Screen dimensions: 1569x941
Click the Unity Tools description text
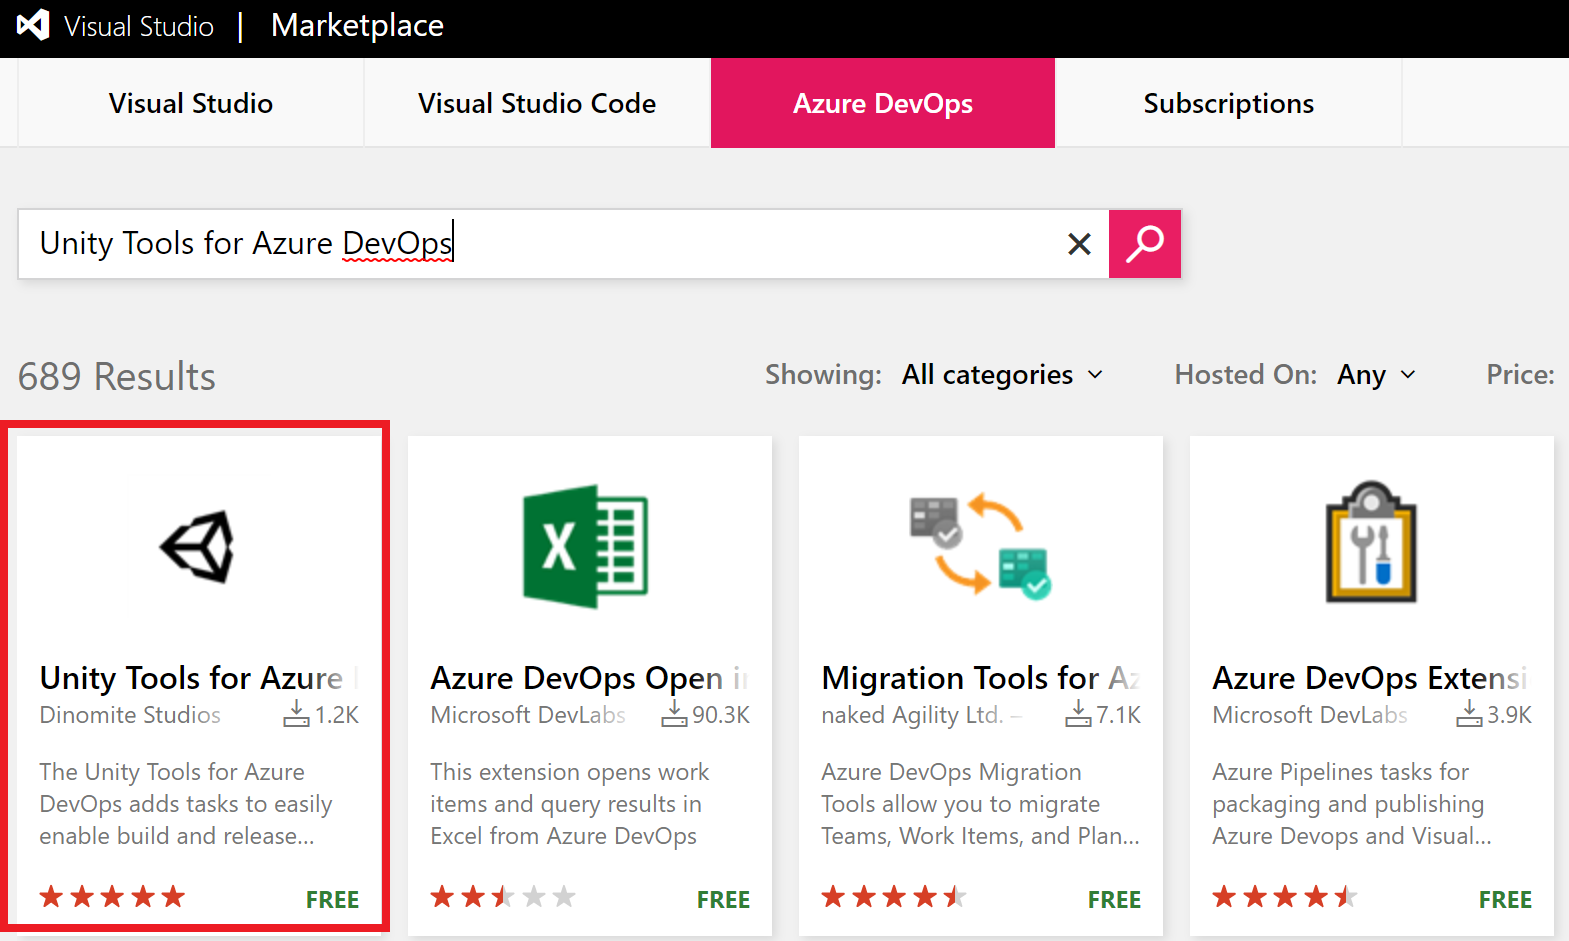pyautogui.click(x=186, y=804)
